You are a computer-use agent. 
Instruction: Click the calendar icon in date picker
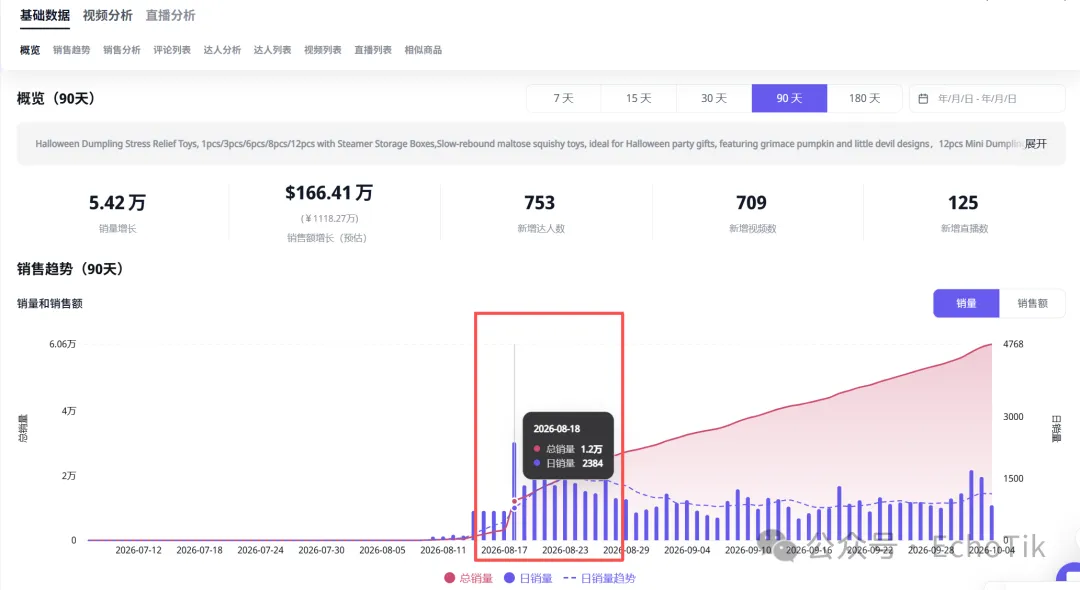[x=923, y=99]
